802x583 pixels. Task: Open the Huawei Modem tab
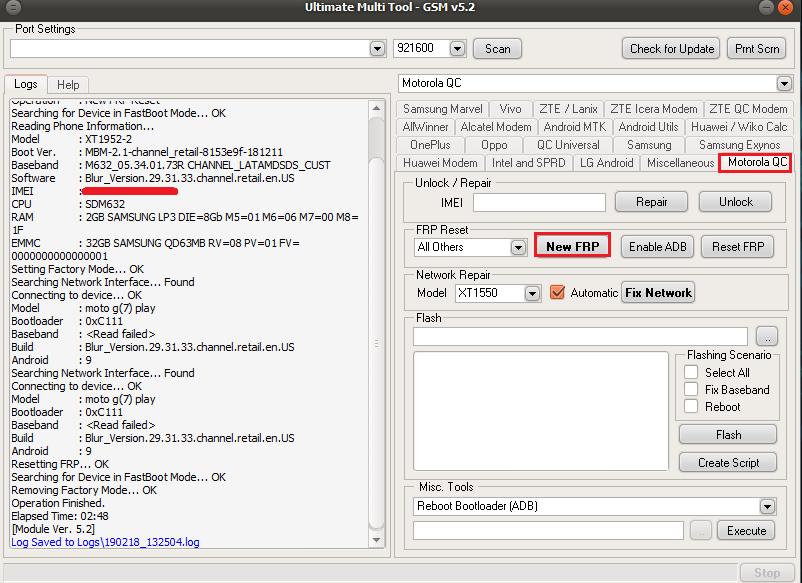[440, 163]
